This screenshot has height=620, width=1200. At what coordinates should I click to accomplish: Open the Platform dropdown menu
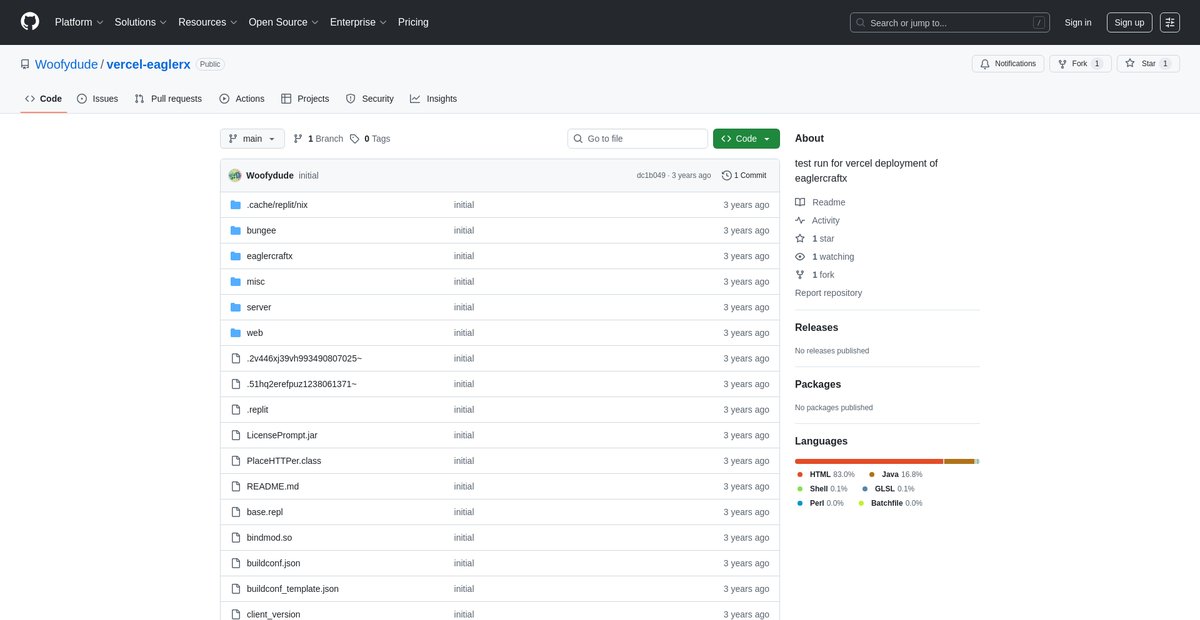point(79,22)
